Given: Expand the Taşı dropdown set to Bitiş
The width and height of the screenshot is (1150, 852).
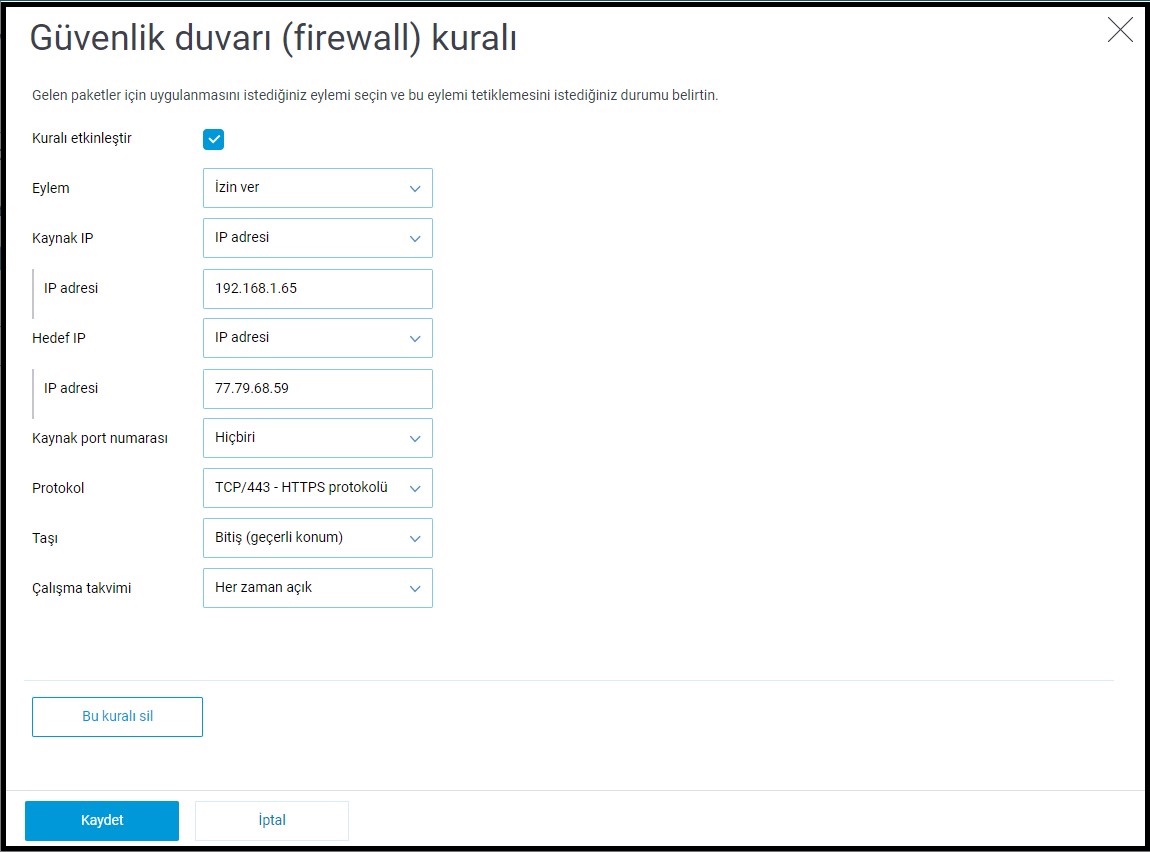Looking at the screenshot, I should pos(317,538).
